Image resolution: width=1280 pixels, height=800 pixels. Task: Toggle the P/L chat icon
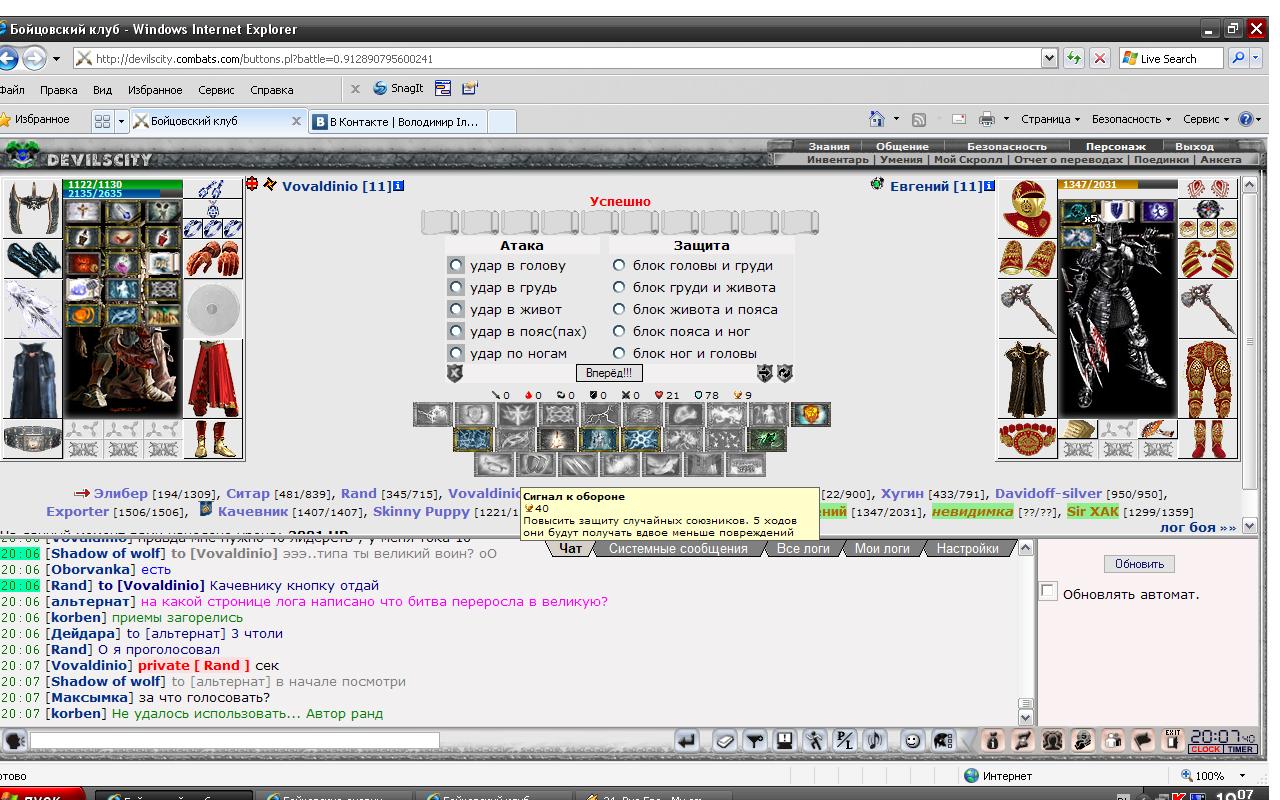click(845, 741)
